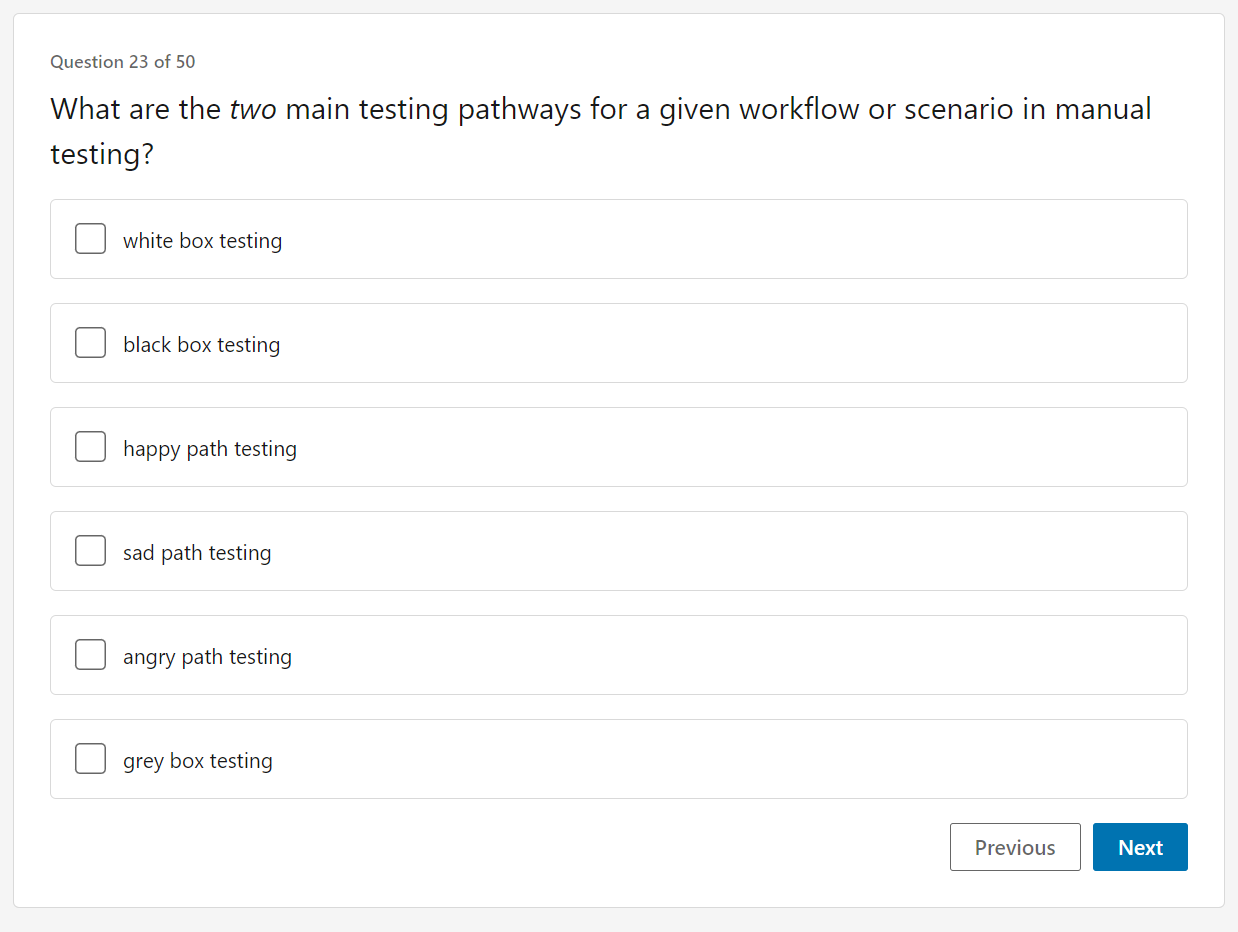This screenshot has height=932, width=1238.
Task: Check the happy path testing checkbox
Action: (x=90, y=446)
